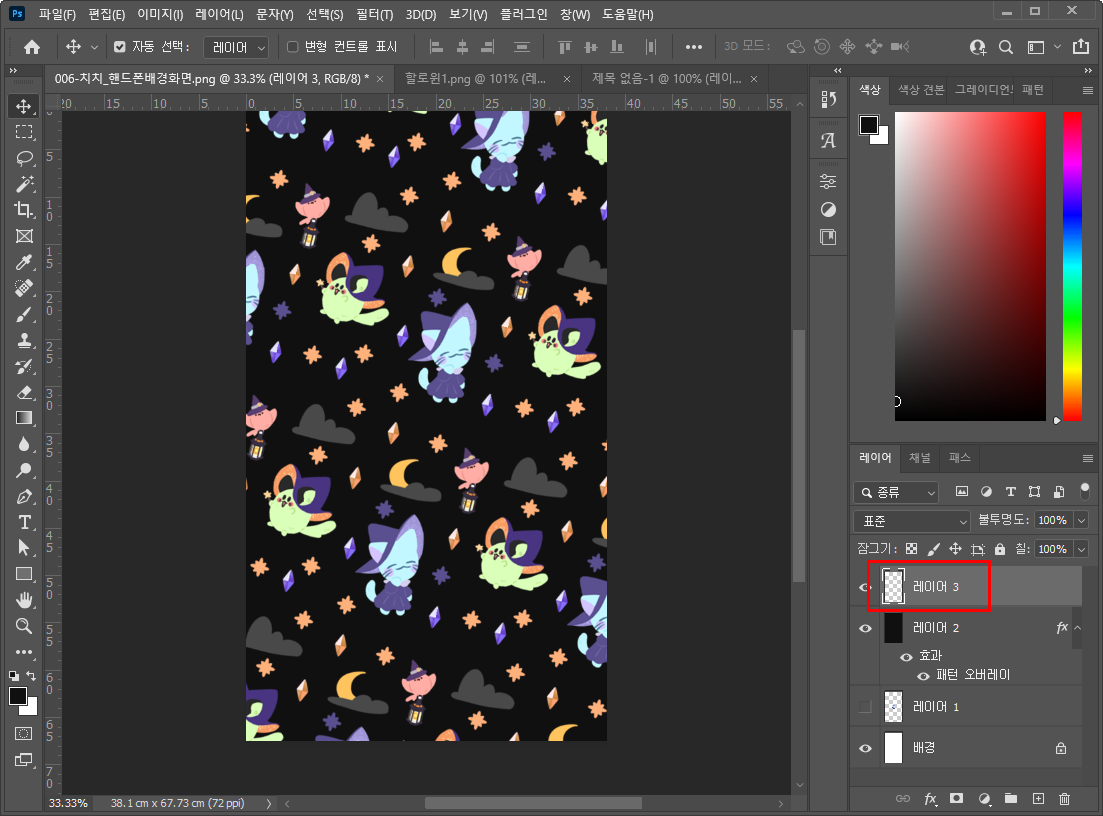Image resolution: width=1103 pixels, height=816 pixels.
Task: Select the Clone Stamp tool
Action: point(24,340)
